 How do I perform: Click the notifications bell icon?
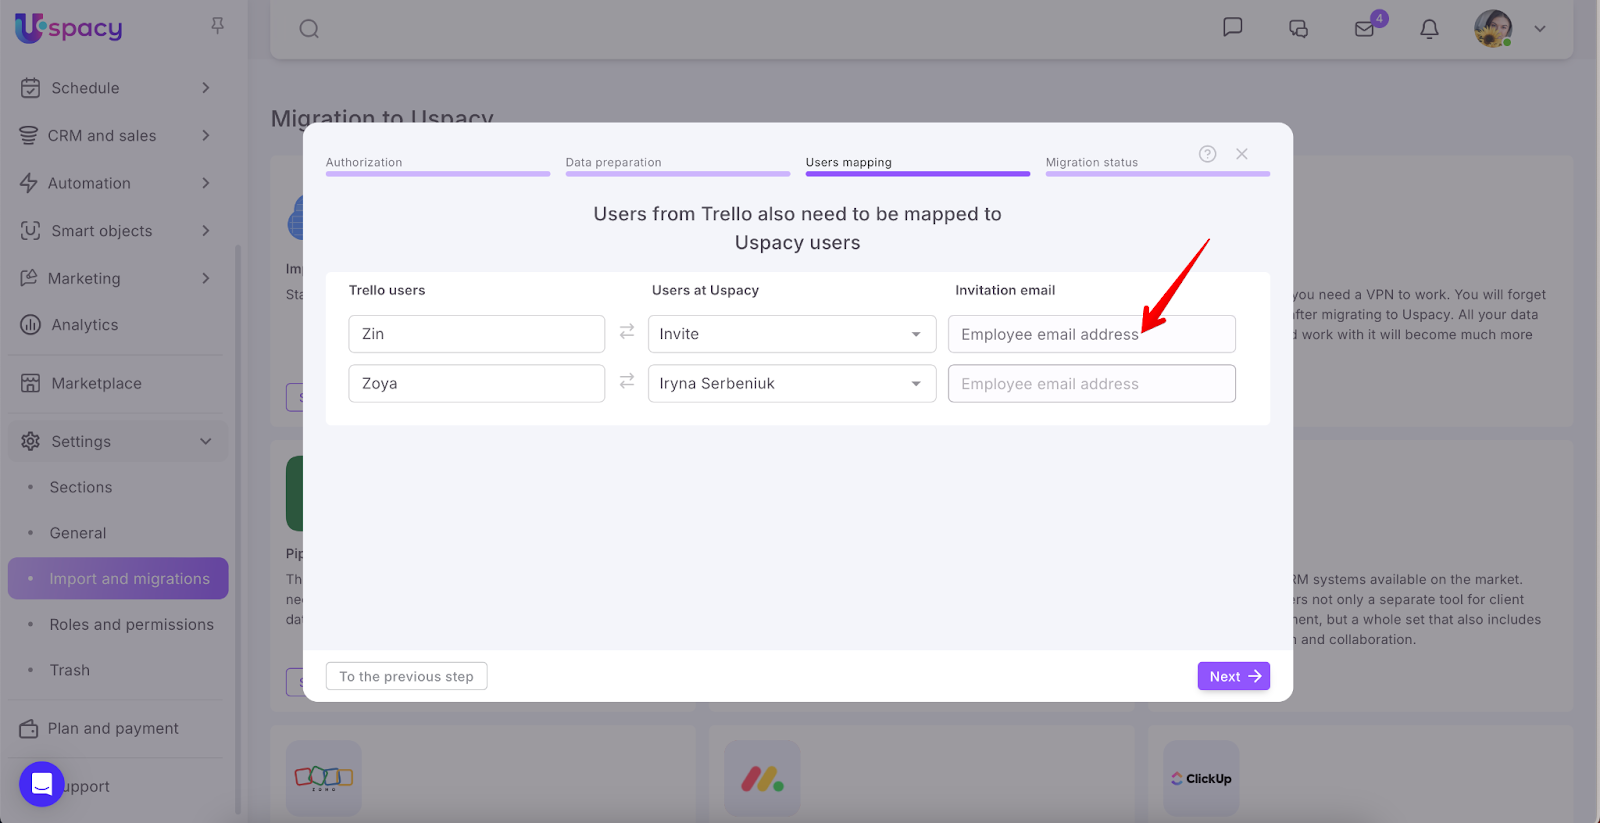[x=1429, y=29]
